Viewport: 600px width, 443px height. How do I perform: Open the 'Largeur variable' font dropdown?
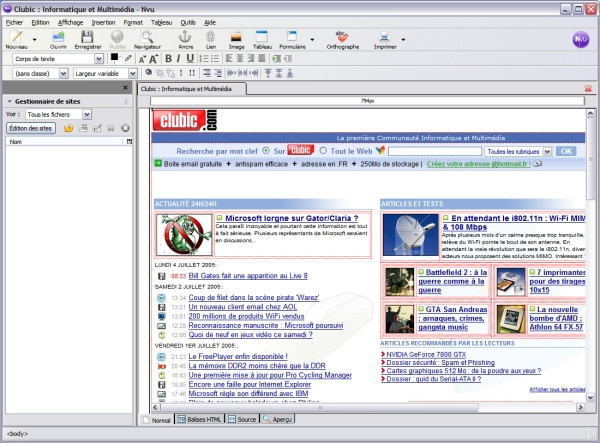[132, 73]
